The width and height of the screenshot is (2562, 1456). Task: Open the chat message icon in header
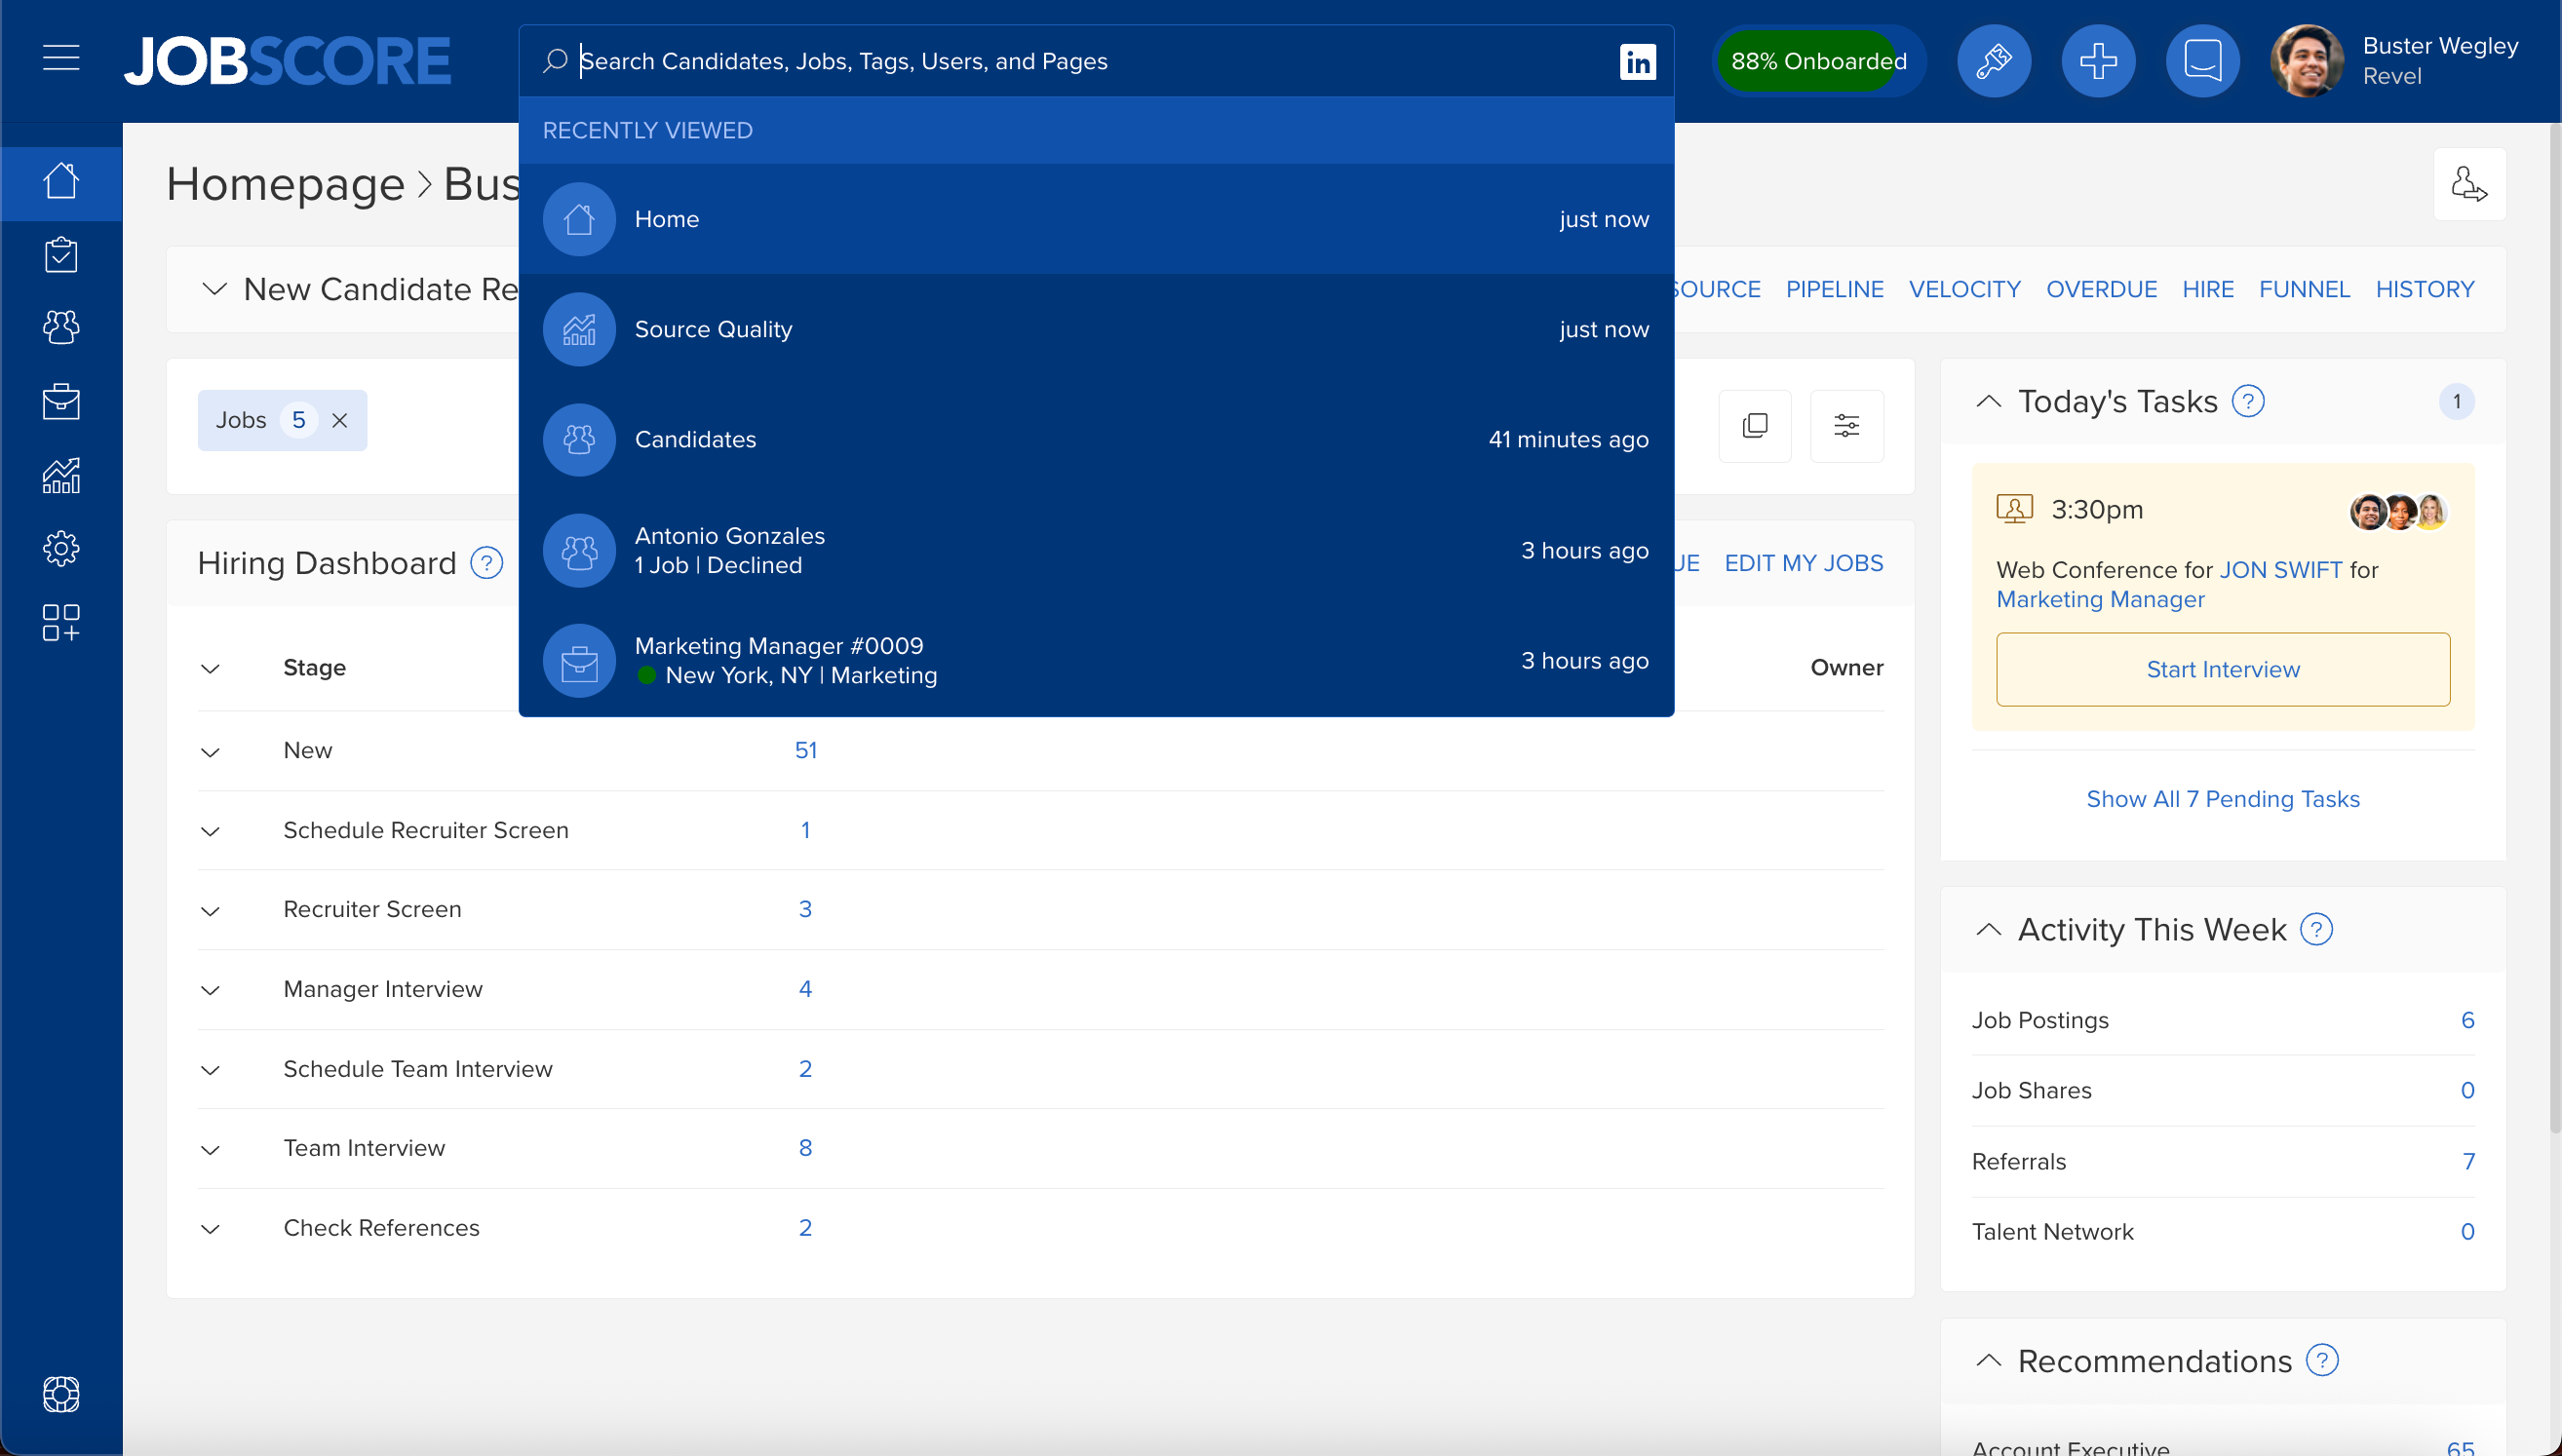pos(2202,61)
